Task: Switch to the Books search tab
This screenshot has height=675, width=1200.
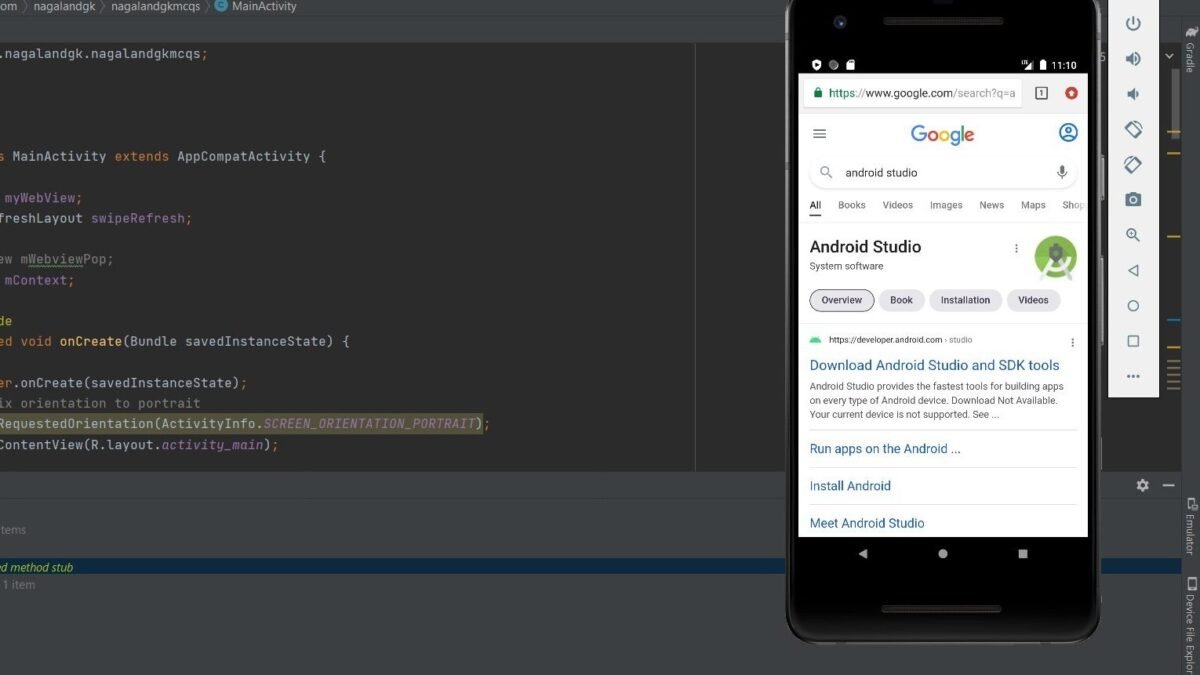Action: click(x=851, y=205)
